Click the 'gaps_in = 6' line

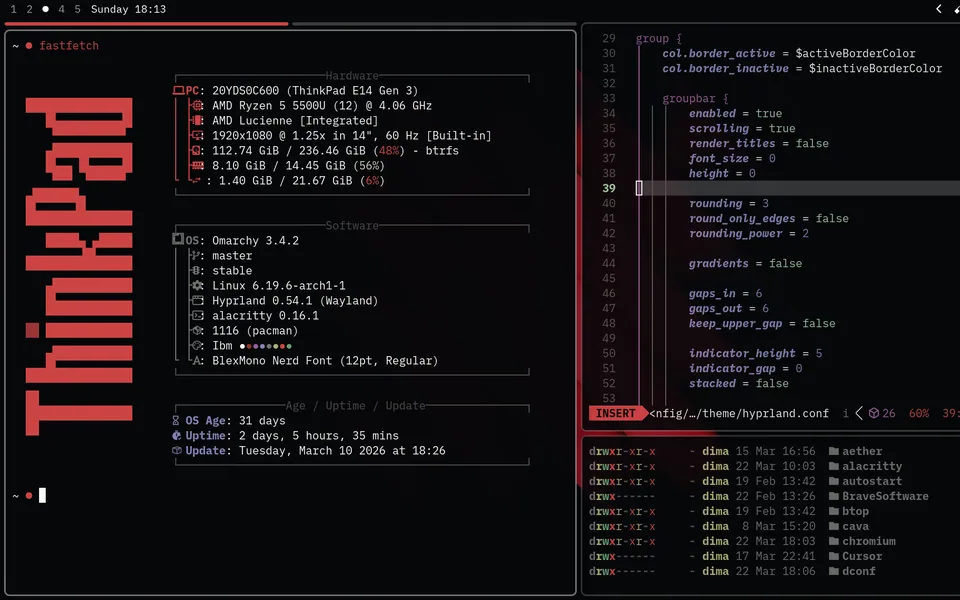click(726, 293)
